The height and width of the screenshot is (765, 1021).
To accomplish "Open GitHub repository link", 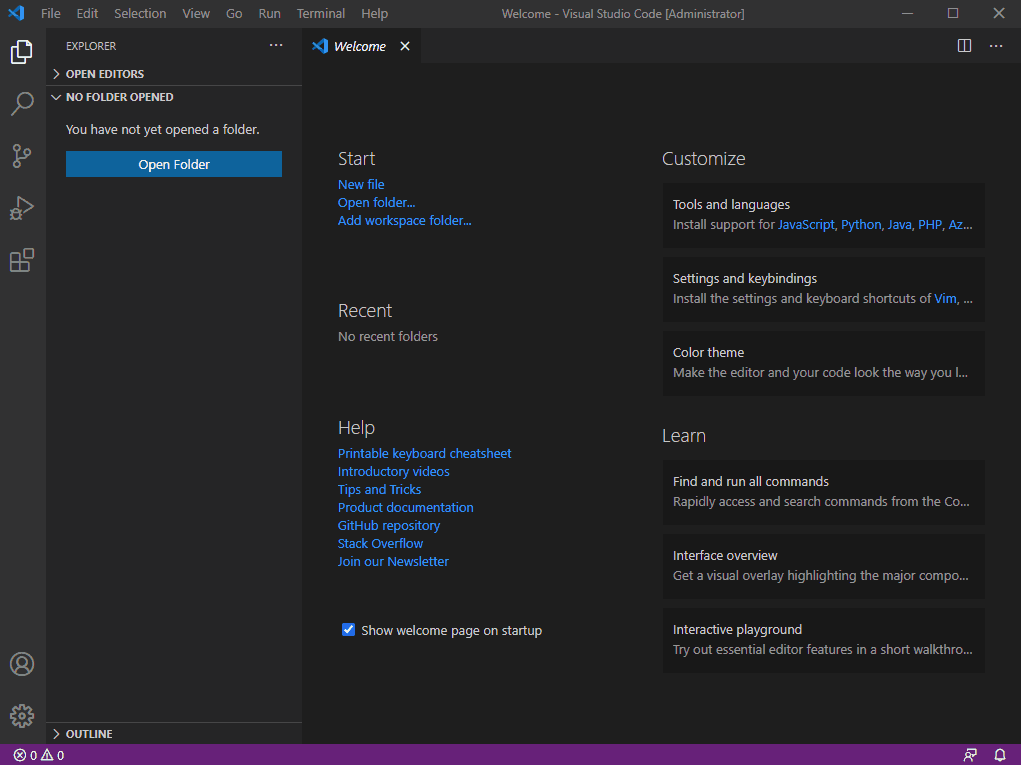I will click(x=389, y=525).
